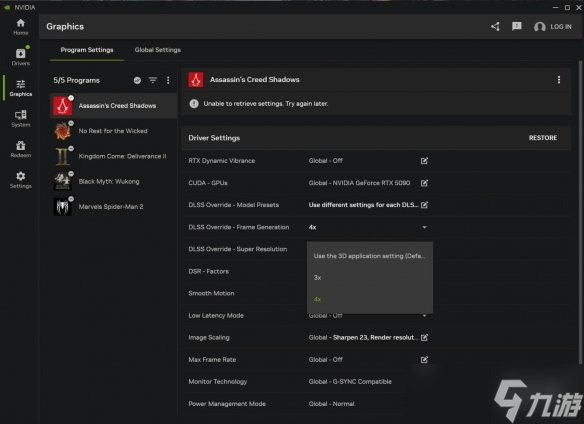Click the warning info icon

pyautogui.click(x=194, y=104)
